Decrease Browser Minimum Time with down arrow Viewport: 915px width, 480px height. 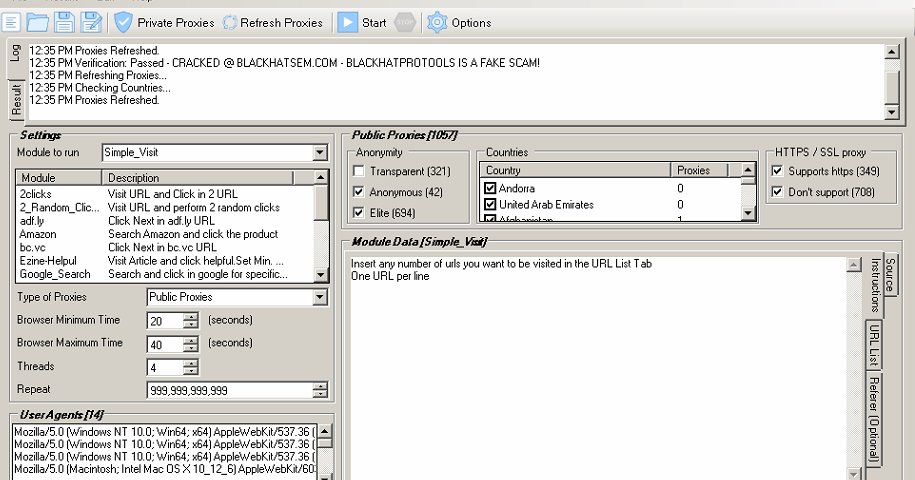pos(191,324)
